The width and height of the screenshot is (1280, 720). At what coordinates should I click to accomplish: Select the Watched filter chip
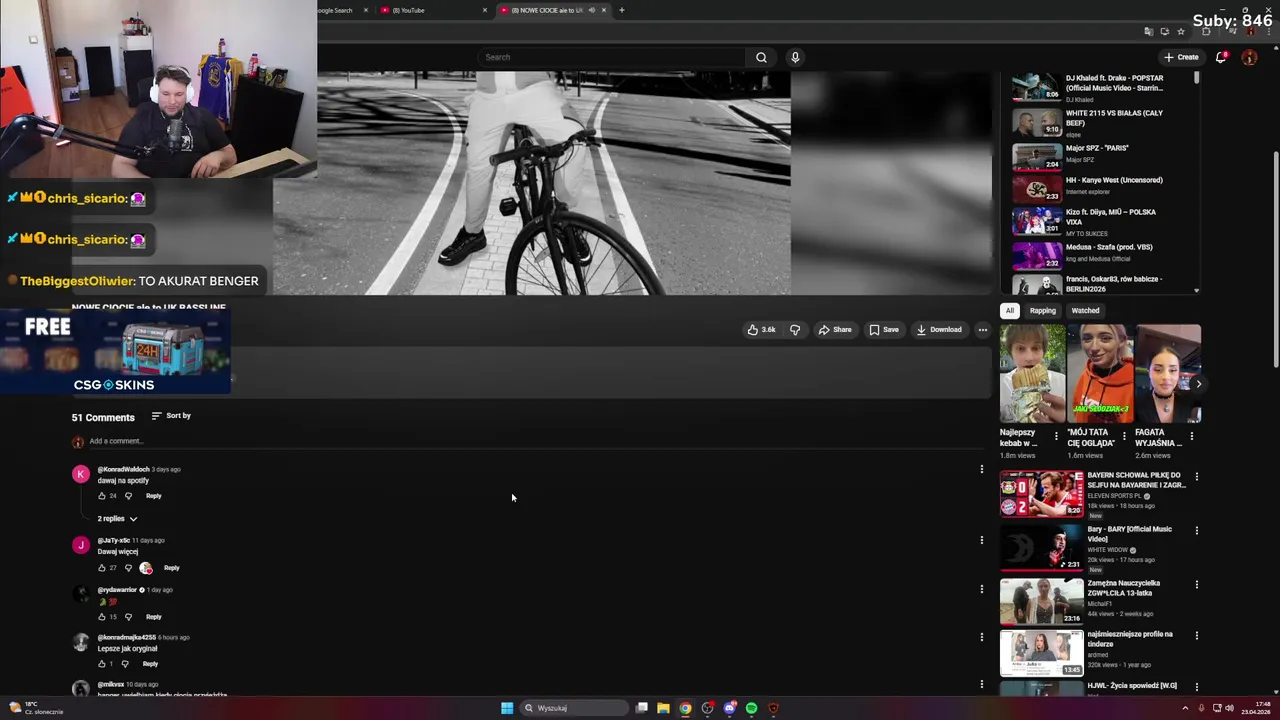(1085, 310)
